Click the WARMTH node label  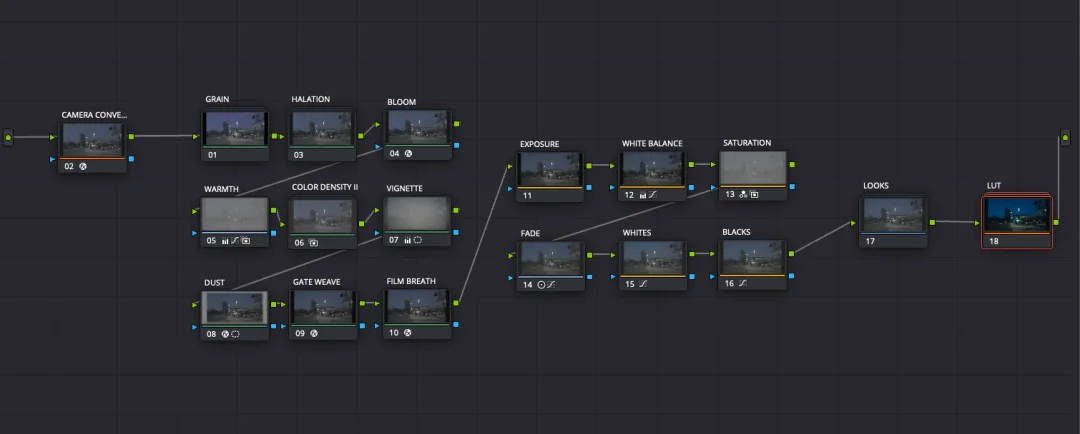pyautogui.click(x=221, y=188)
